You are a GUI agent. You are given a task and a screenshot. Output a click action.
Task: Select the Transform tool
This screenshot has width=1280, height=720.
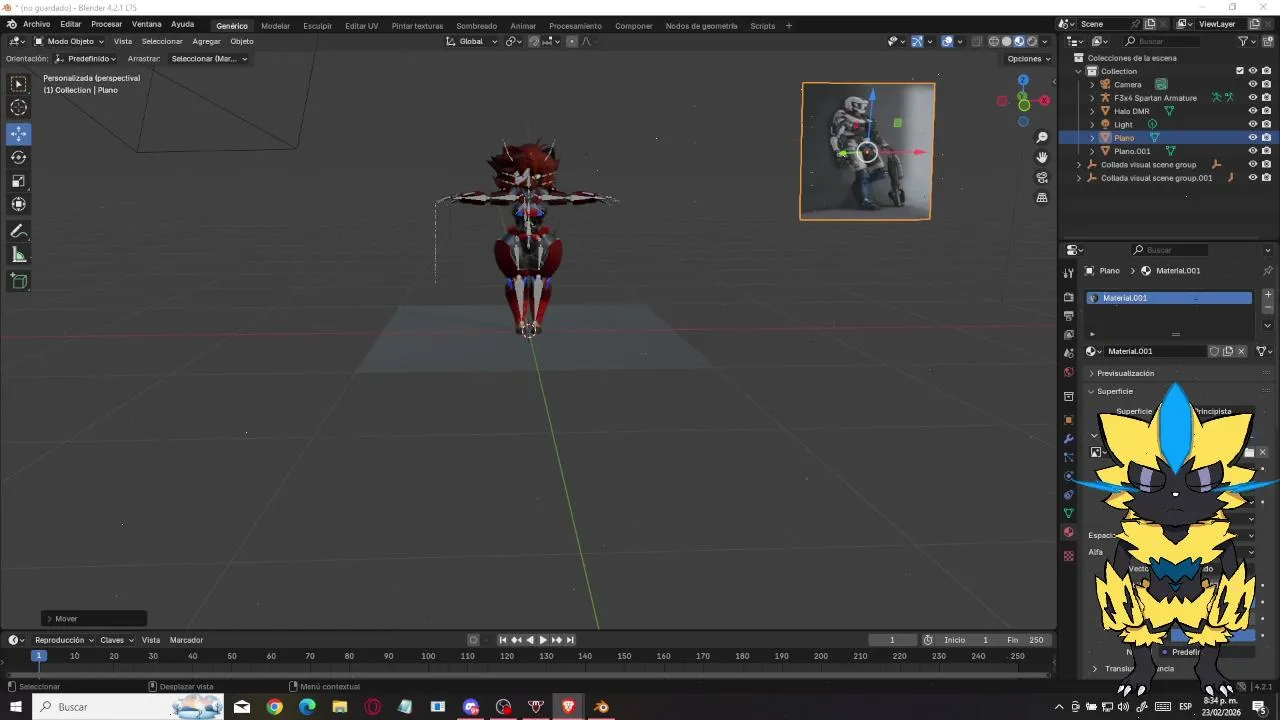click(18, 204)
